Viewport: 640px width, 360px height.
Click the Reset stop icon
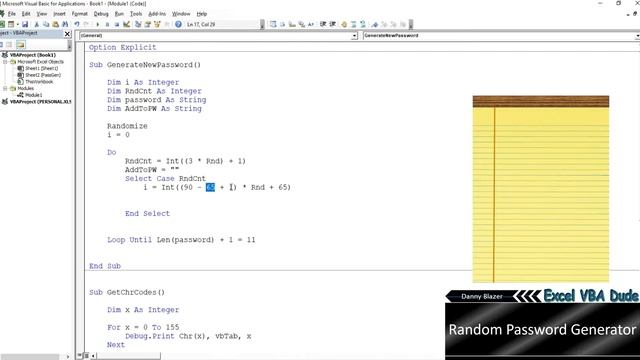coord(117,24)
